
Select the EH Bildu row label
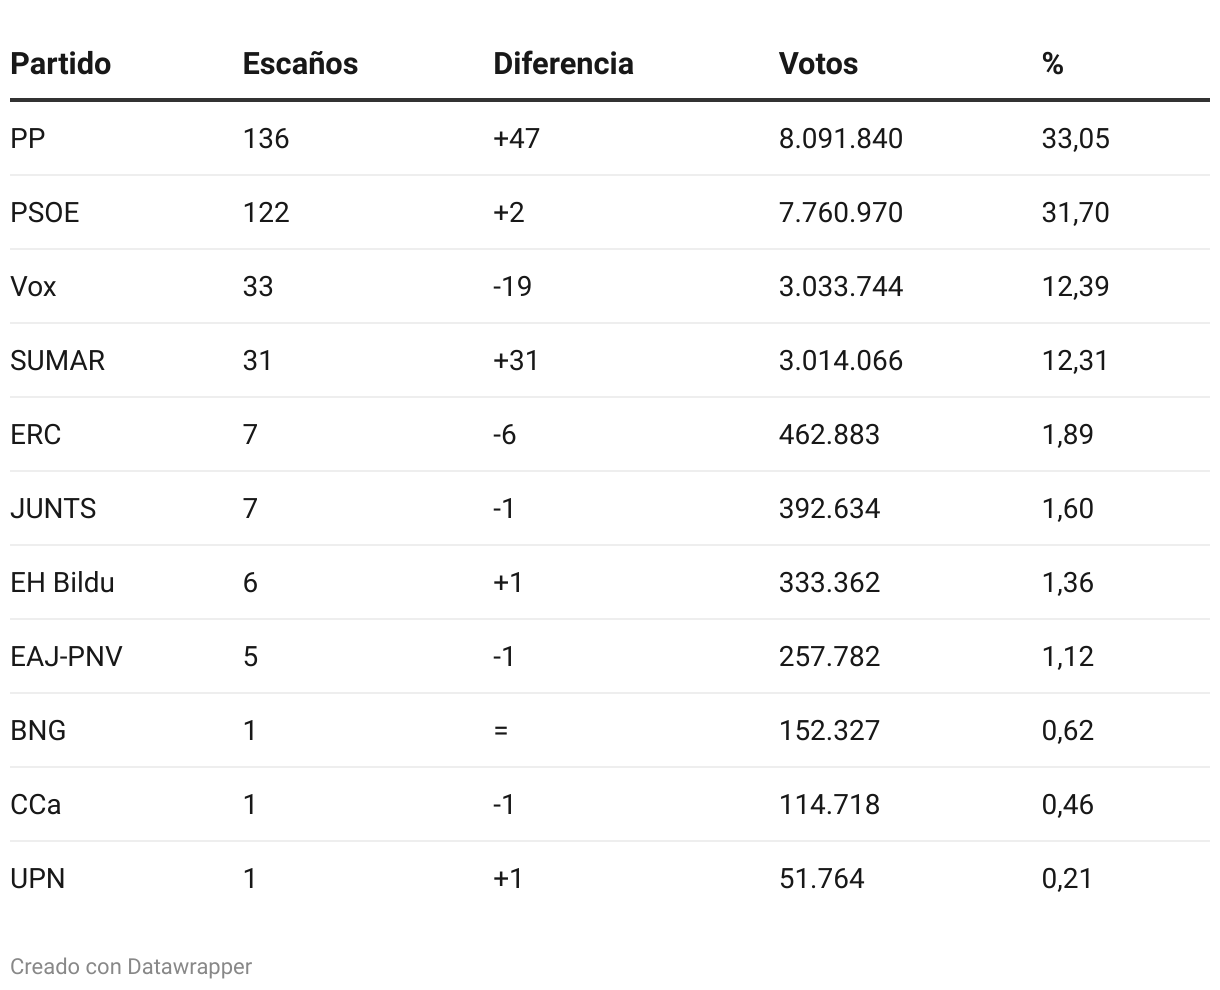pyautogui.click(x=62, y=582)
